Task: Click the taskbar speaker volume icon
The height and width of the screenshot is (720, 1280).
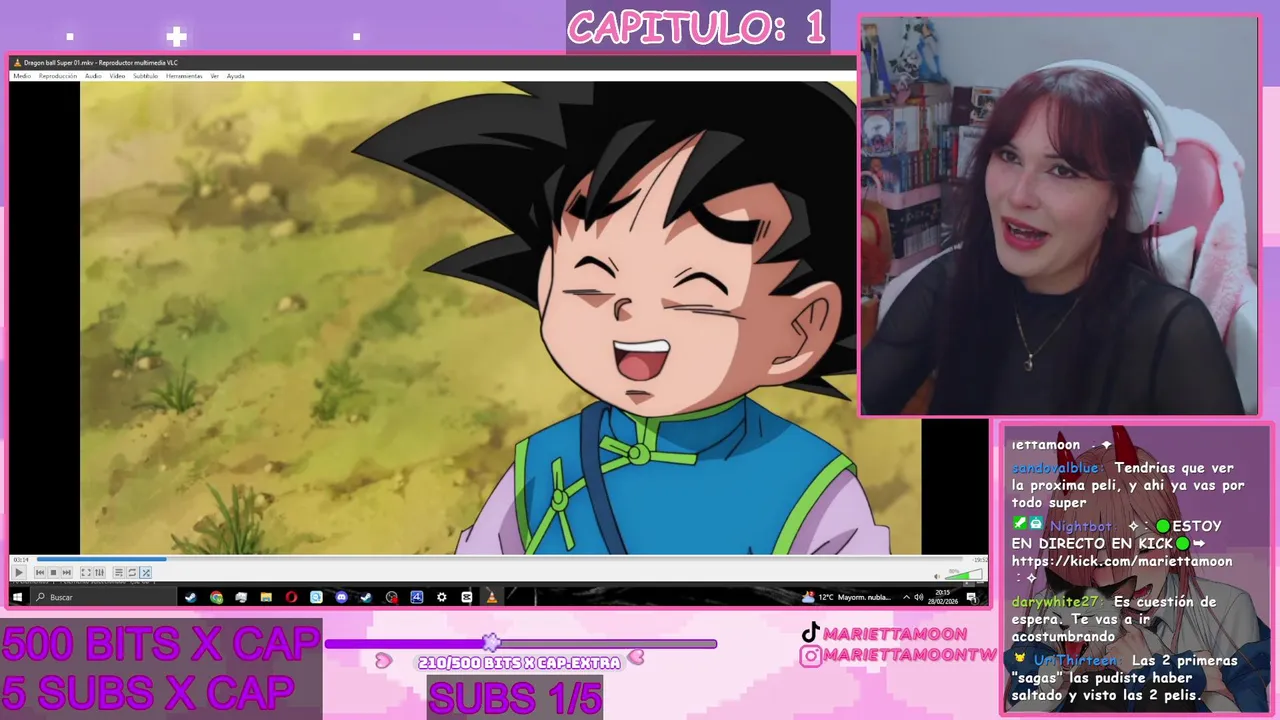Action: tap(919, 597)
